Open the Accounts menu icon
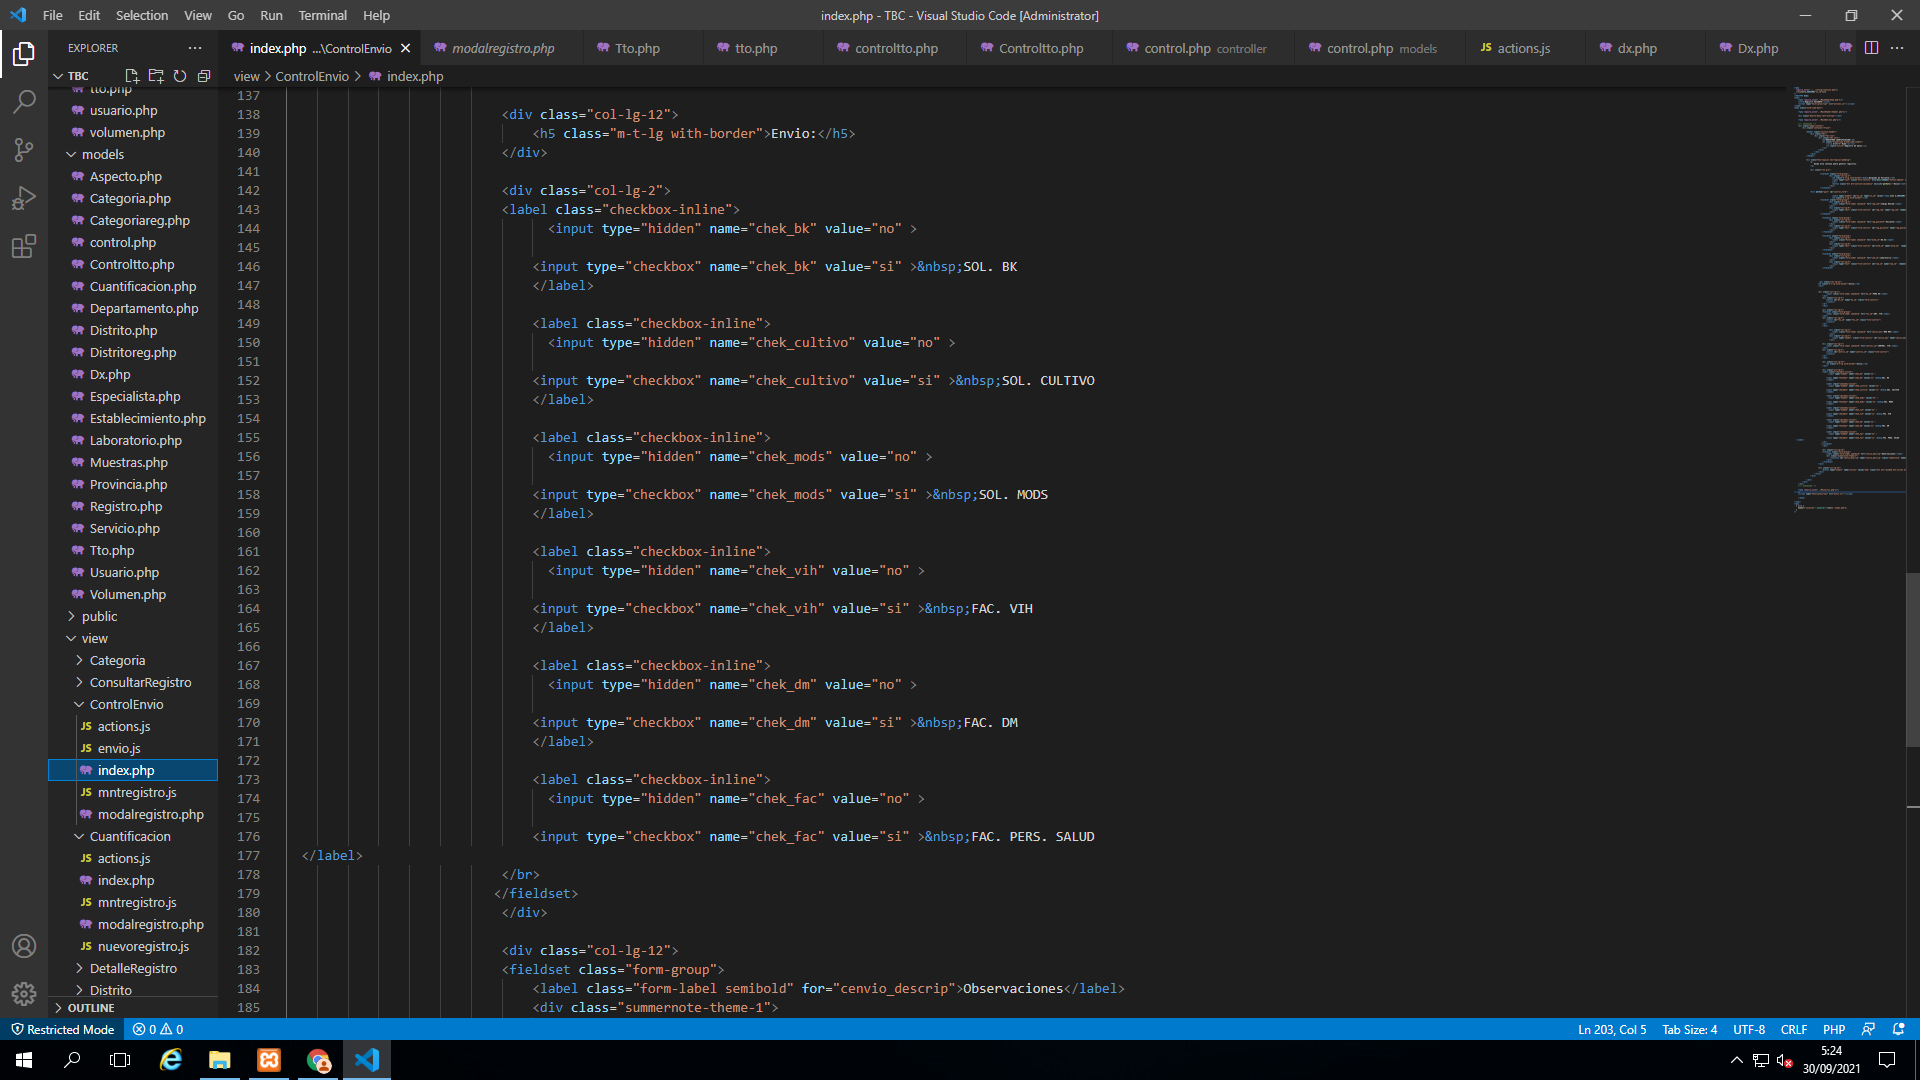Image resolution: width=1920 pixels, height=1080 pixels. (24, 946)
